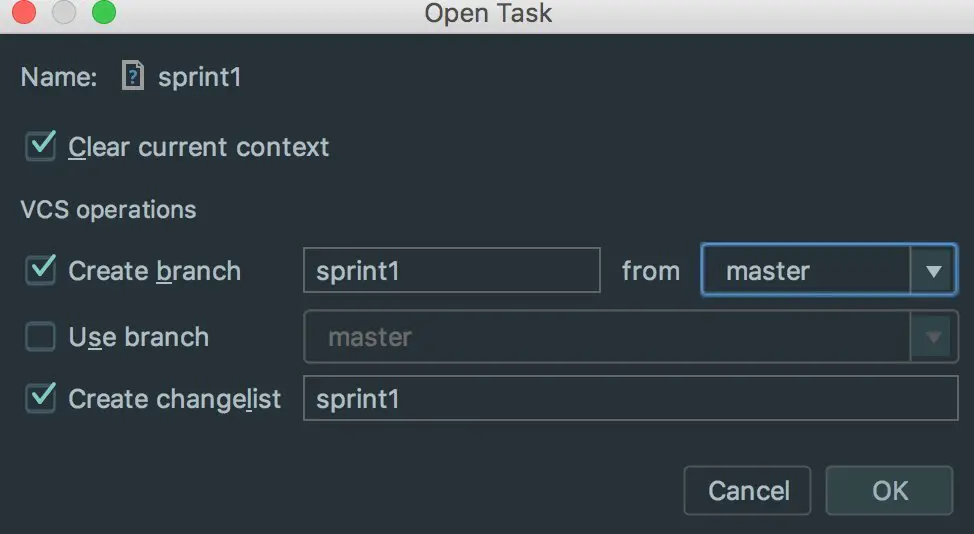Screen dimensions: 974x534
Task: Uncheck the Clear current context checkbox
Action: tap(41, 146)
